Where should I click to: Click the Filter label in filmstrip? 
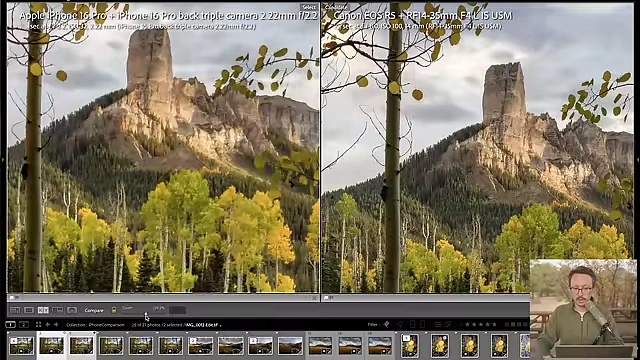pos(372,324)
